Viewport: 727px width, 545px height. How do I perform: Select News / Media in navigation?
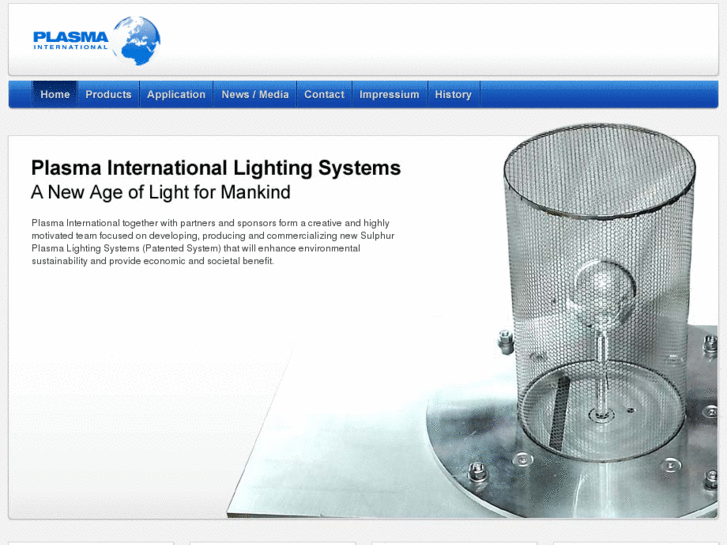tap(255, 94)
